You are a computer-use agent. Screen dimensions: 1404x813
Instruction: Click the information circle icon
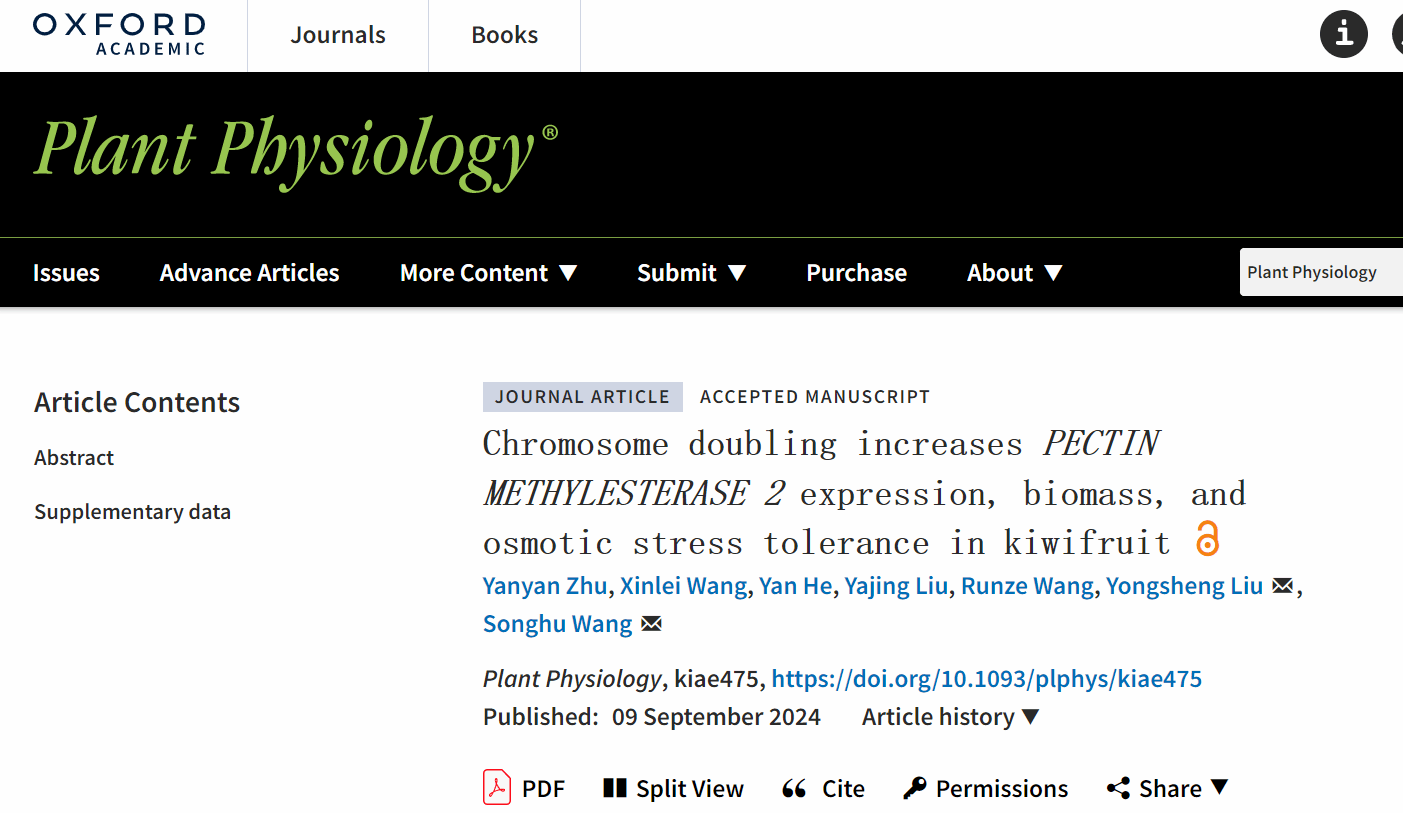[x=1343, y=35]
